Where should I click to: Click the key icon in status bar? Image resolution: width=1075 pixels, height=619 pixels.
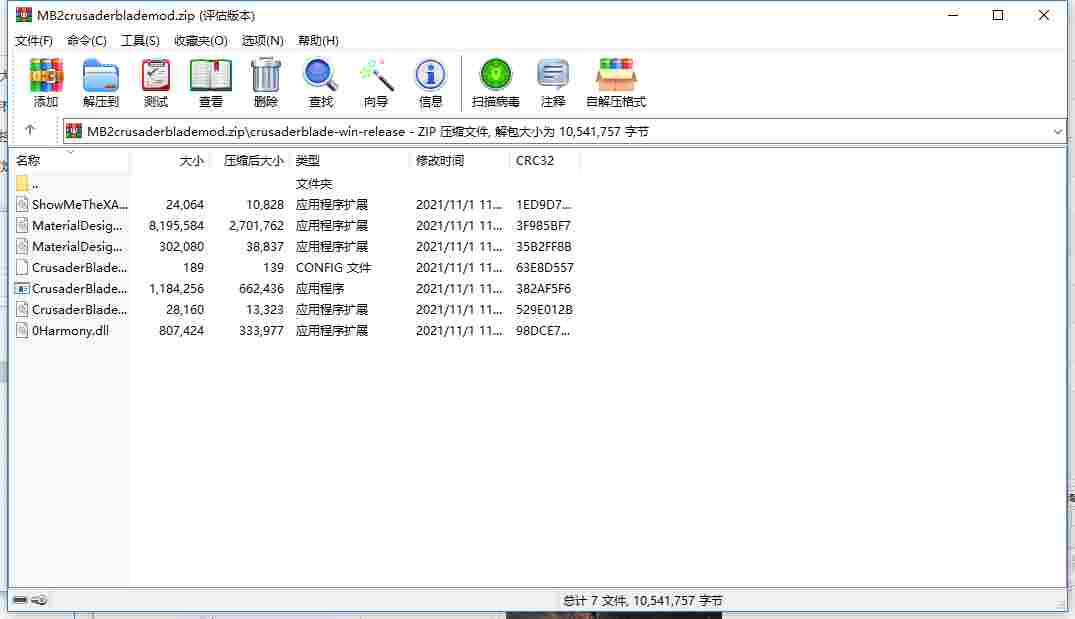pyautogui.click(x=39, y=600)
